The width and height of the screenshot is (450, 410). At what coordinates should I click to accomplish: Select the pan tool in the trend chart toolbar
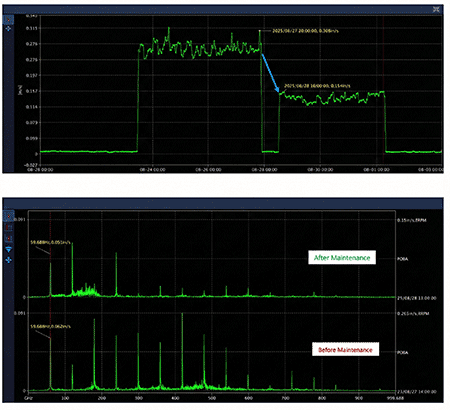tap(8, 29)
